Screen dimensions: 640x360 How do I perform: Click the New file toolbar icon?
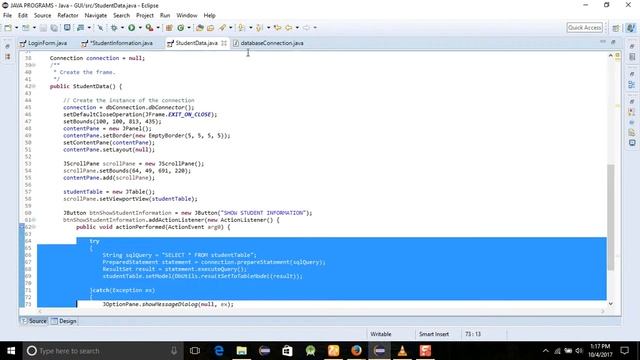point(8,28)
